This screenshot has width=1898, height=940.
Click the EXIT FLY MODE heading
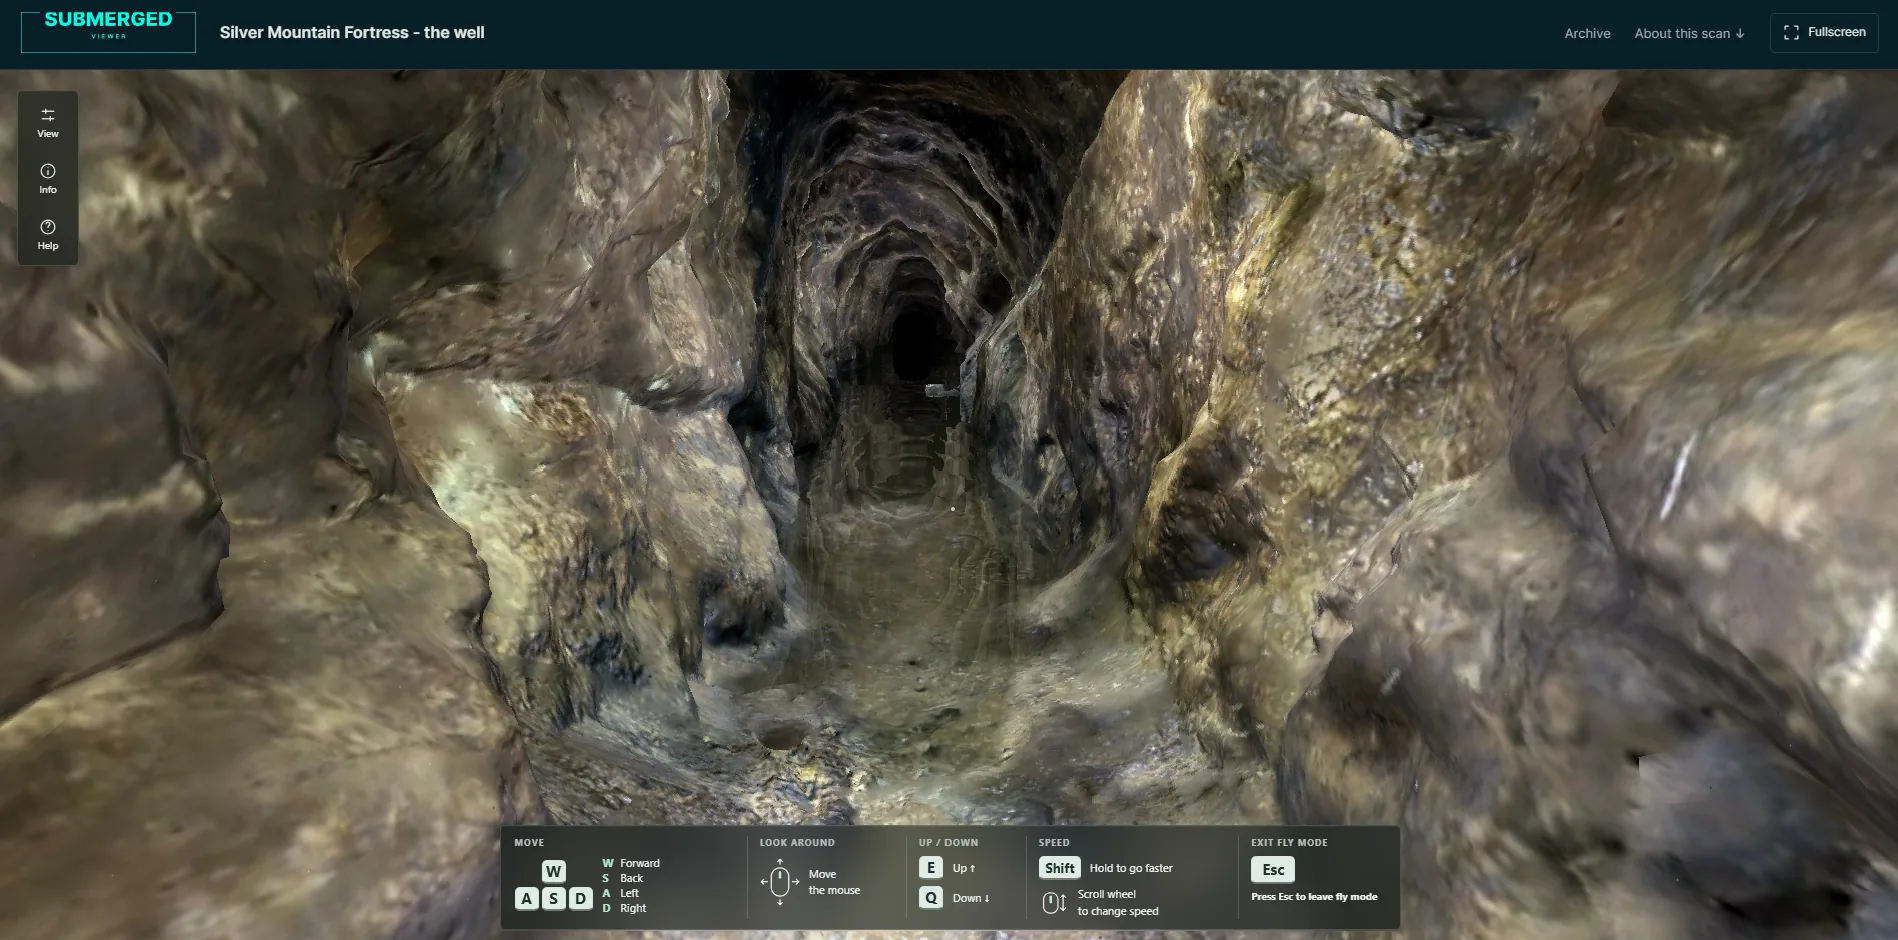point(1289,843)
